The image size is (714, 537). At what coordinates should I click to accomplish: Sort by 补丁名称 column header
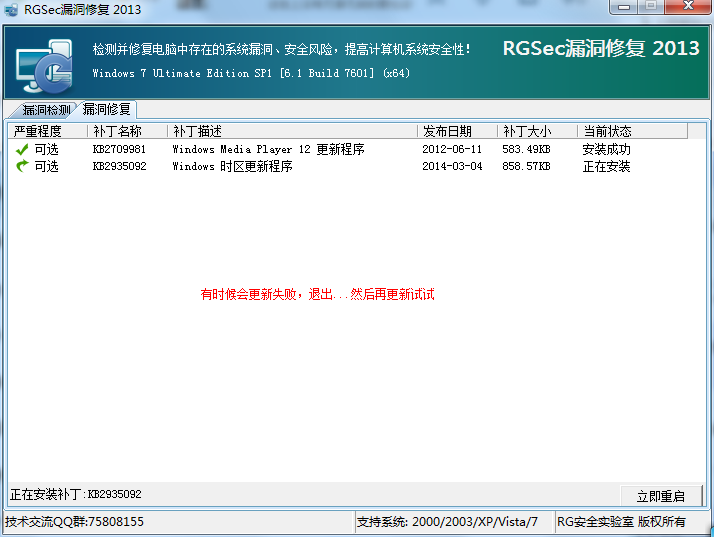pyautogui.click(x=127, y=131)
